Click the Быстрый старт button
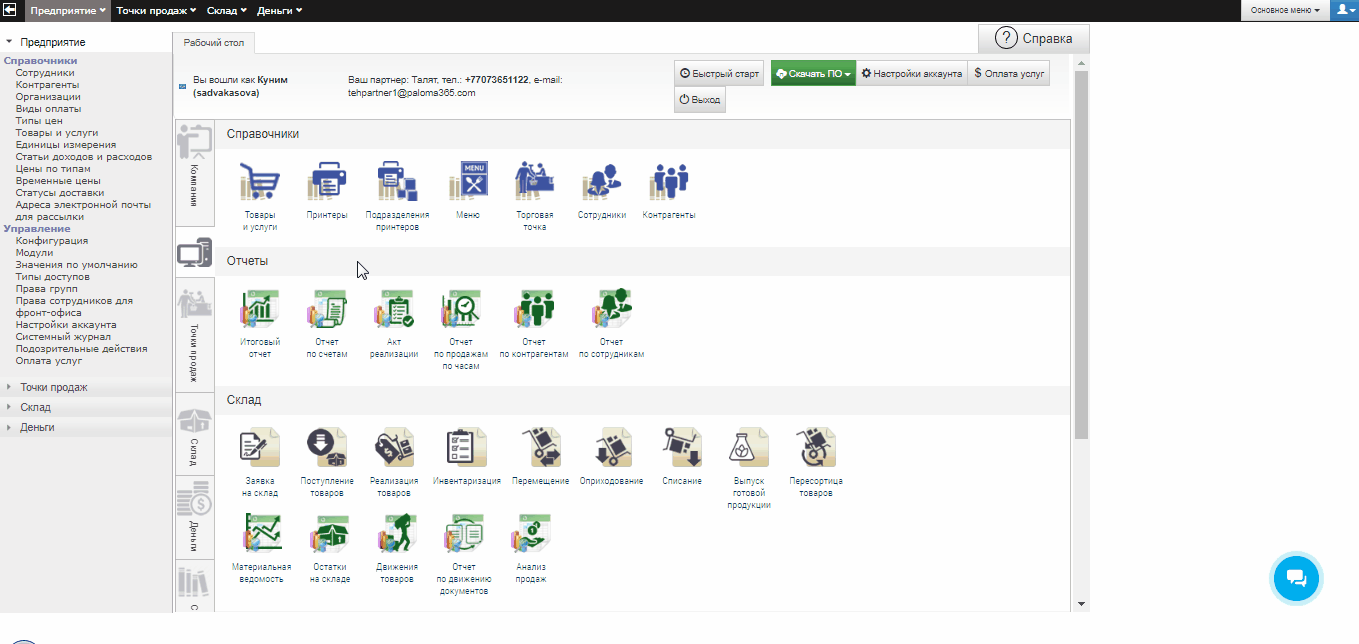 719,74
